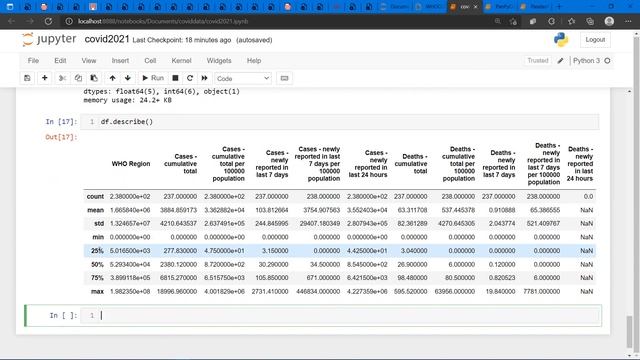This screenshot has width=640, height=360.
Task: Open the File menu
Action: pos(33,60)
